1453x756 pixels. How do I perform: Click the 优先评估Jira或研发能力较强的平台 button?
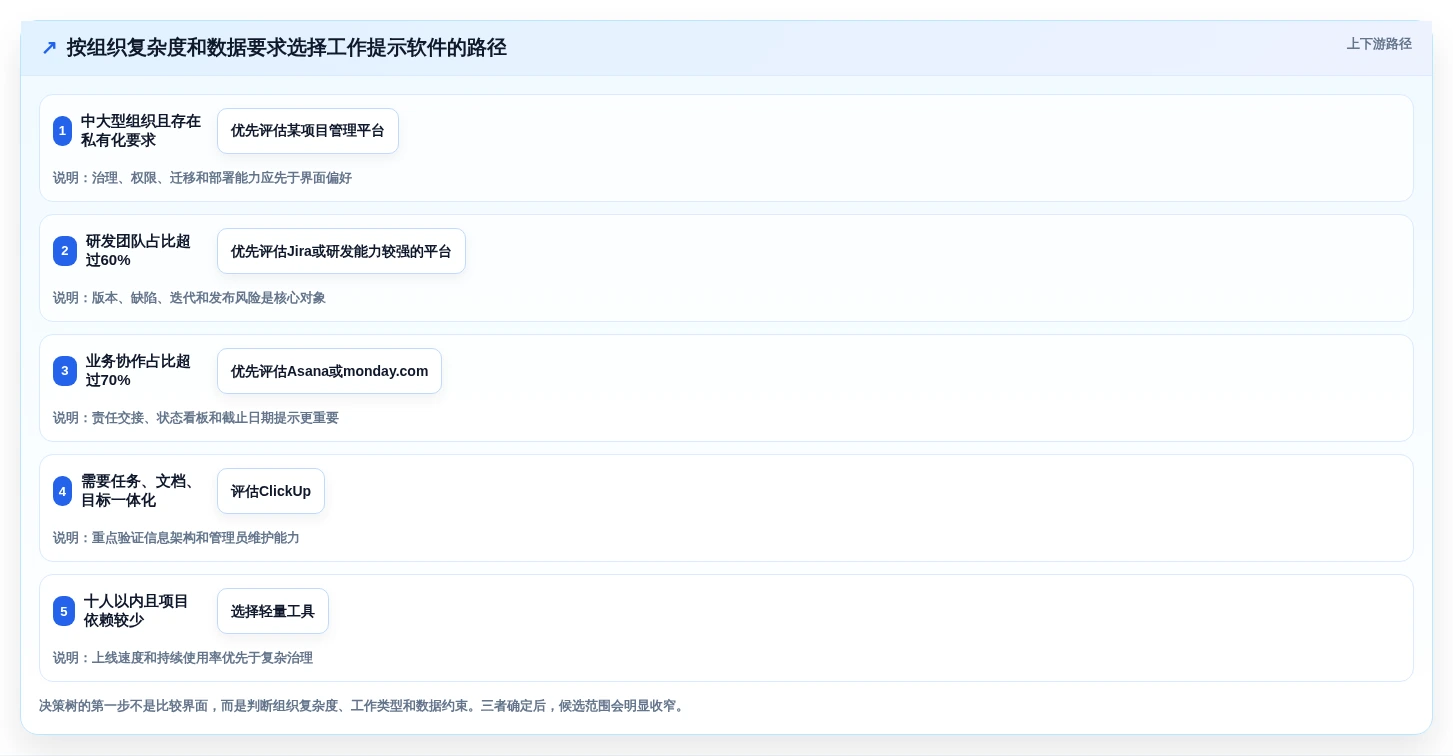341,251
